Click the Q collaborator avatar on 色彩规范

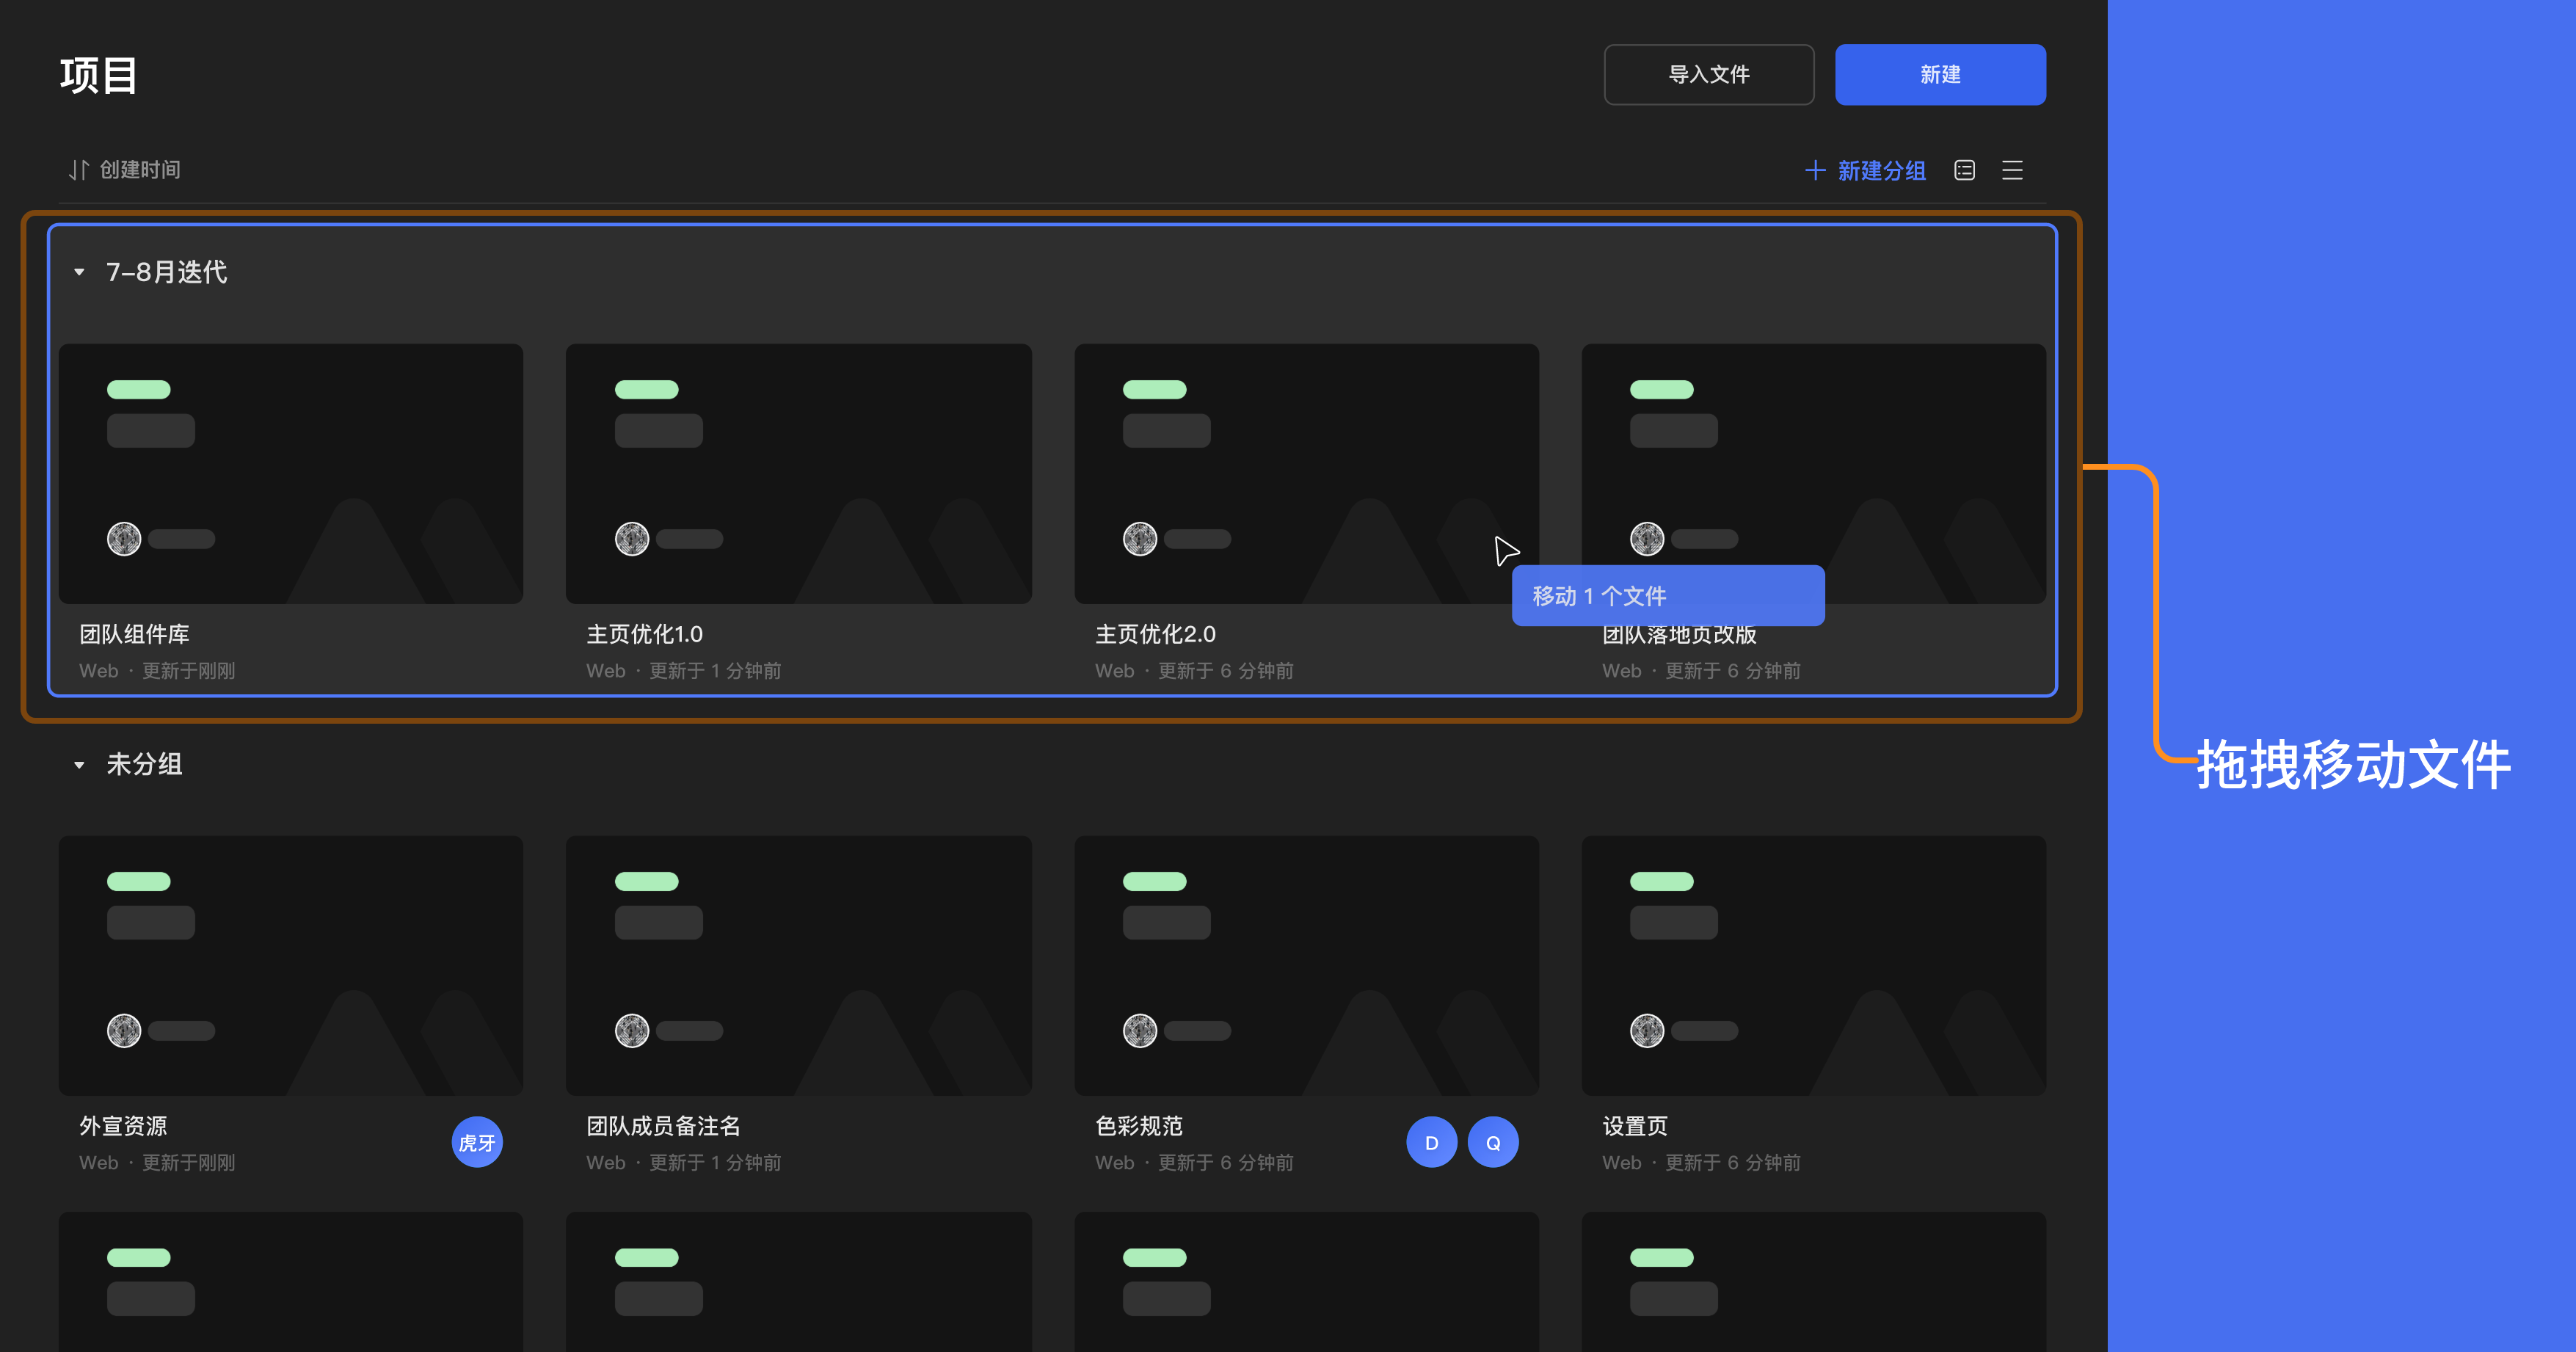coord(1493,1142)
